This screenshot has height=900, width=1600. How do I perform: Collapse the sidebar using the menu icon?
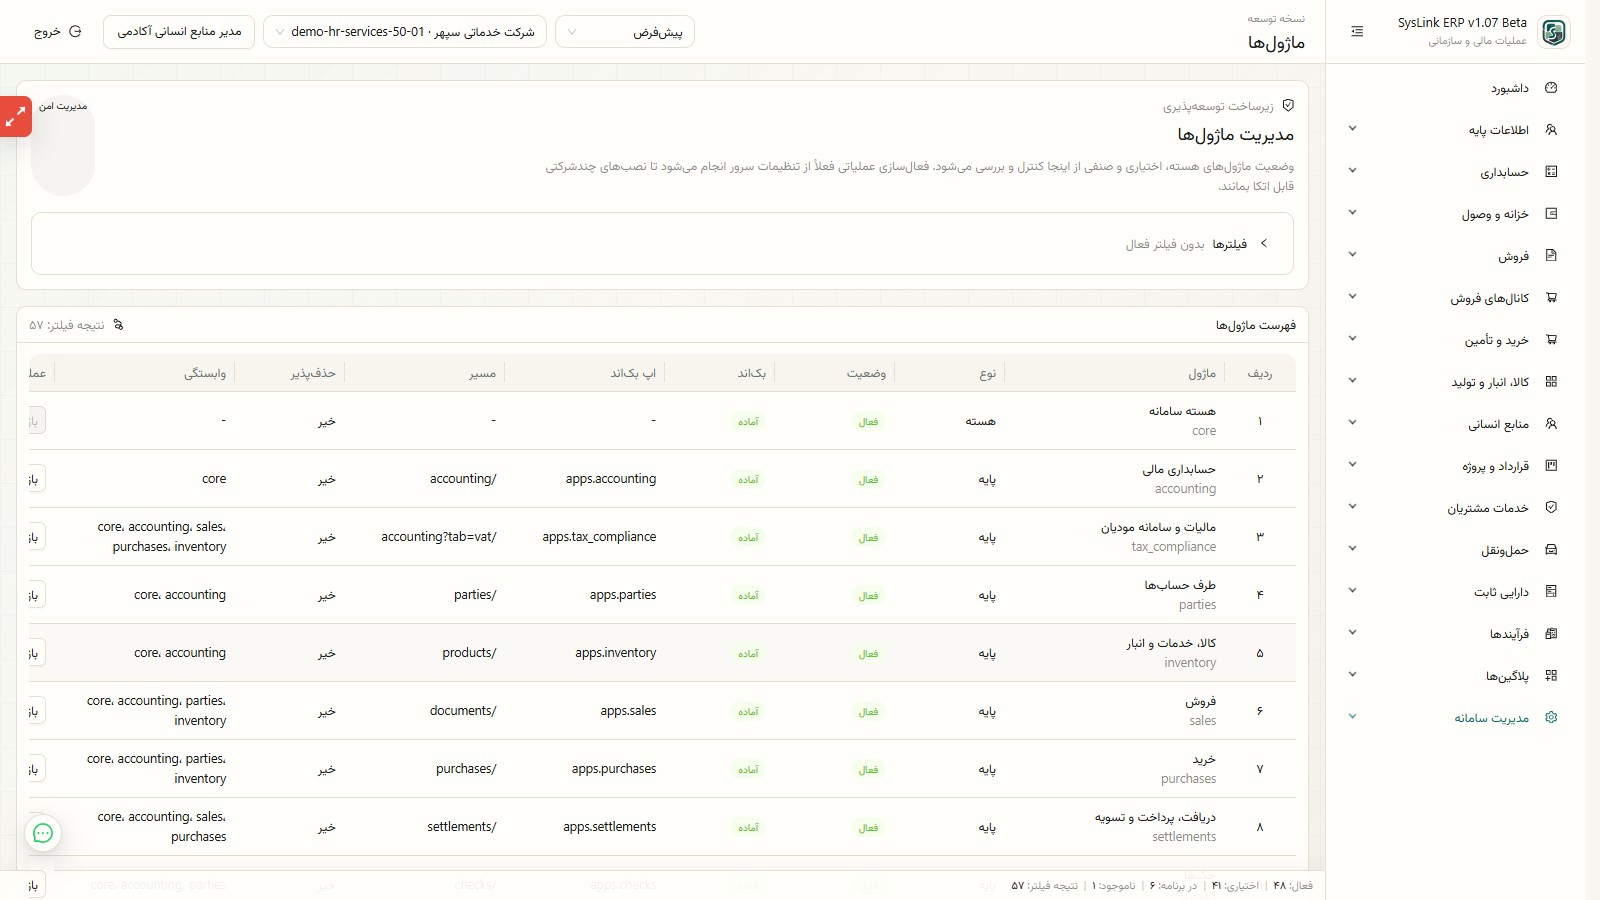(1357, 32)
